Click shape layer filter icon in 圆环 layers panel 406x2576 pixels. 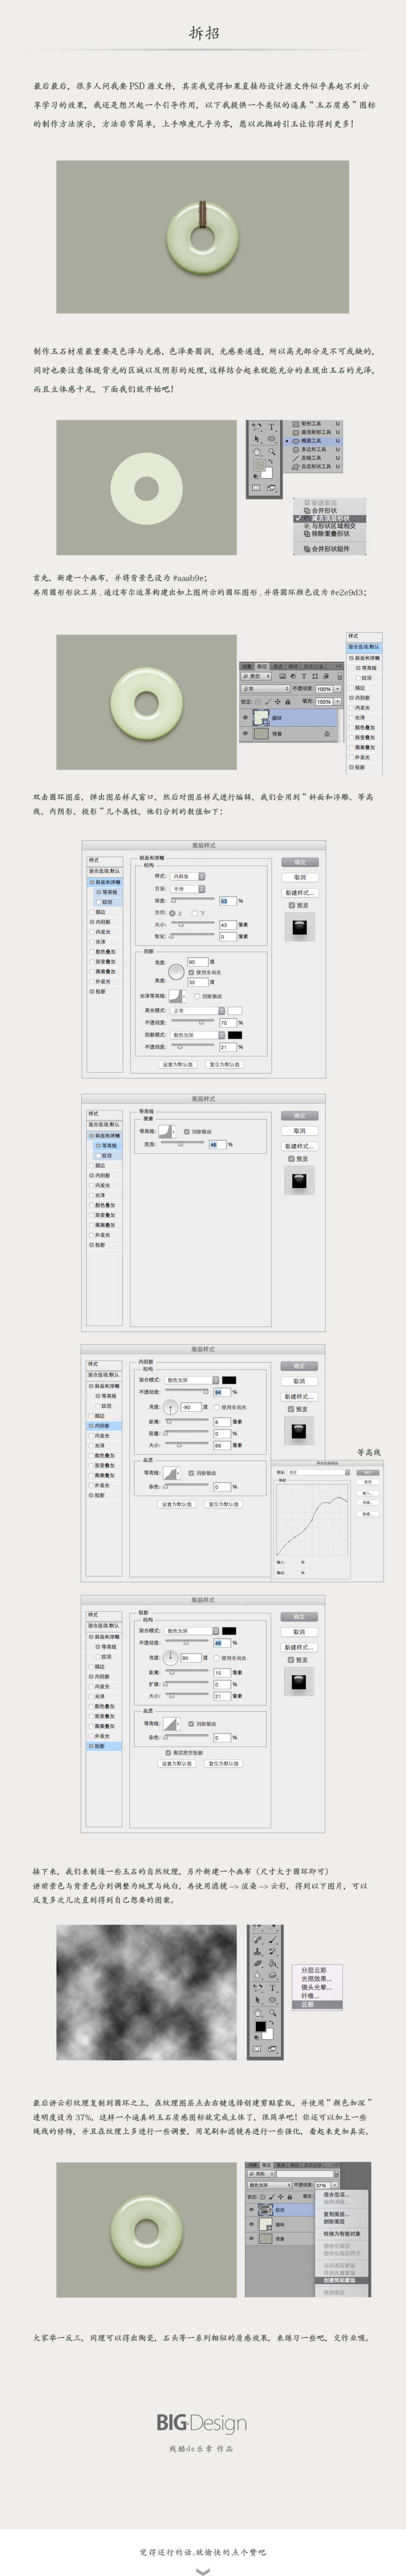point(315,677)
